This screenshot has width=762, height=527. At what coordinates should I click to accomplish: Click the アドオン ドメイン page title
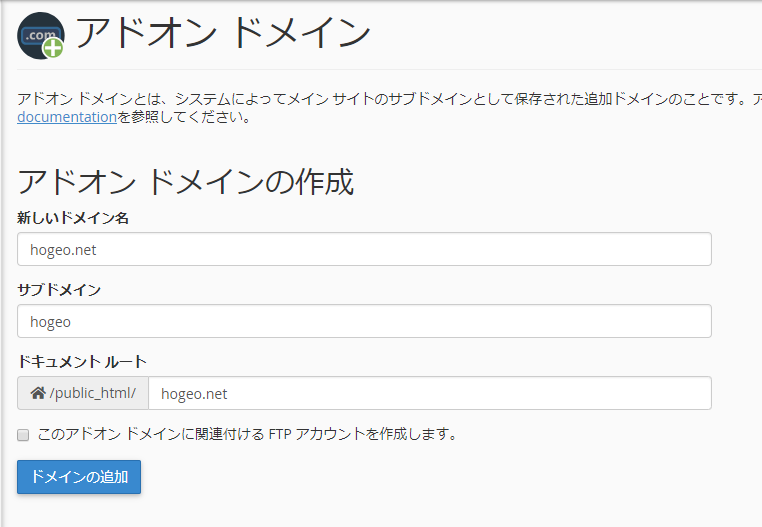pos(223,33)
